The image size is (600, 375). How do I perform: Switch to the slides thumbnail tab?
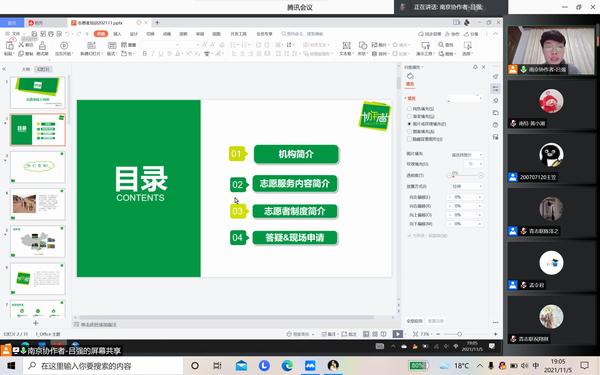coord(43,69)
